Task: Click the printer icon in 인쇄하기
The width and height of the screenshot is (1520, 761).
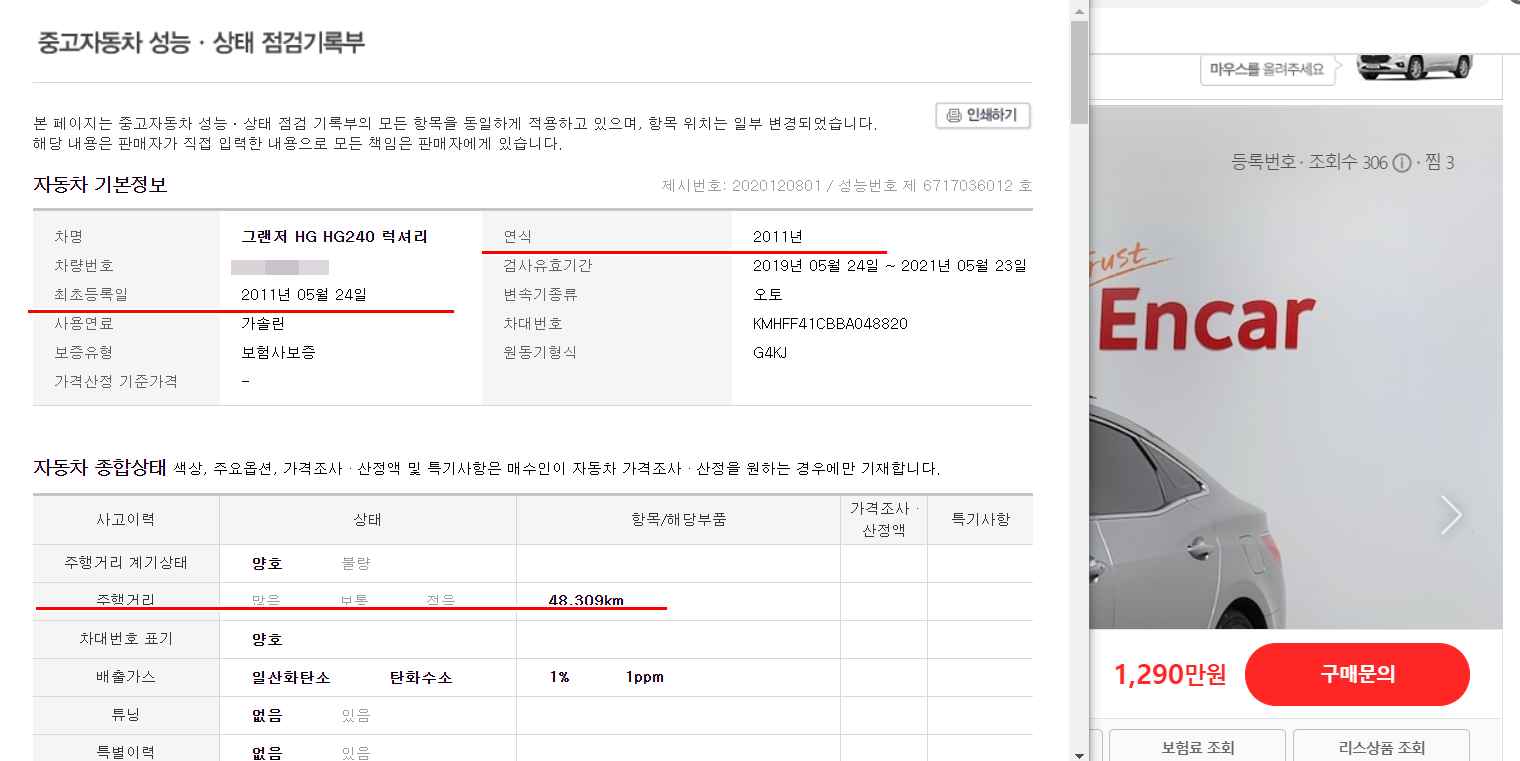Action: [954, 116]
